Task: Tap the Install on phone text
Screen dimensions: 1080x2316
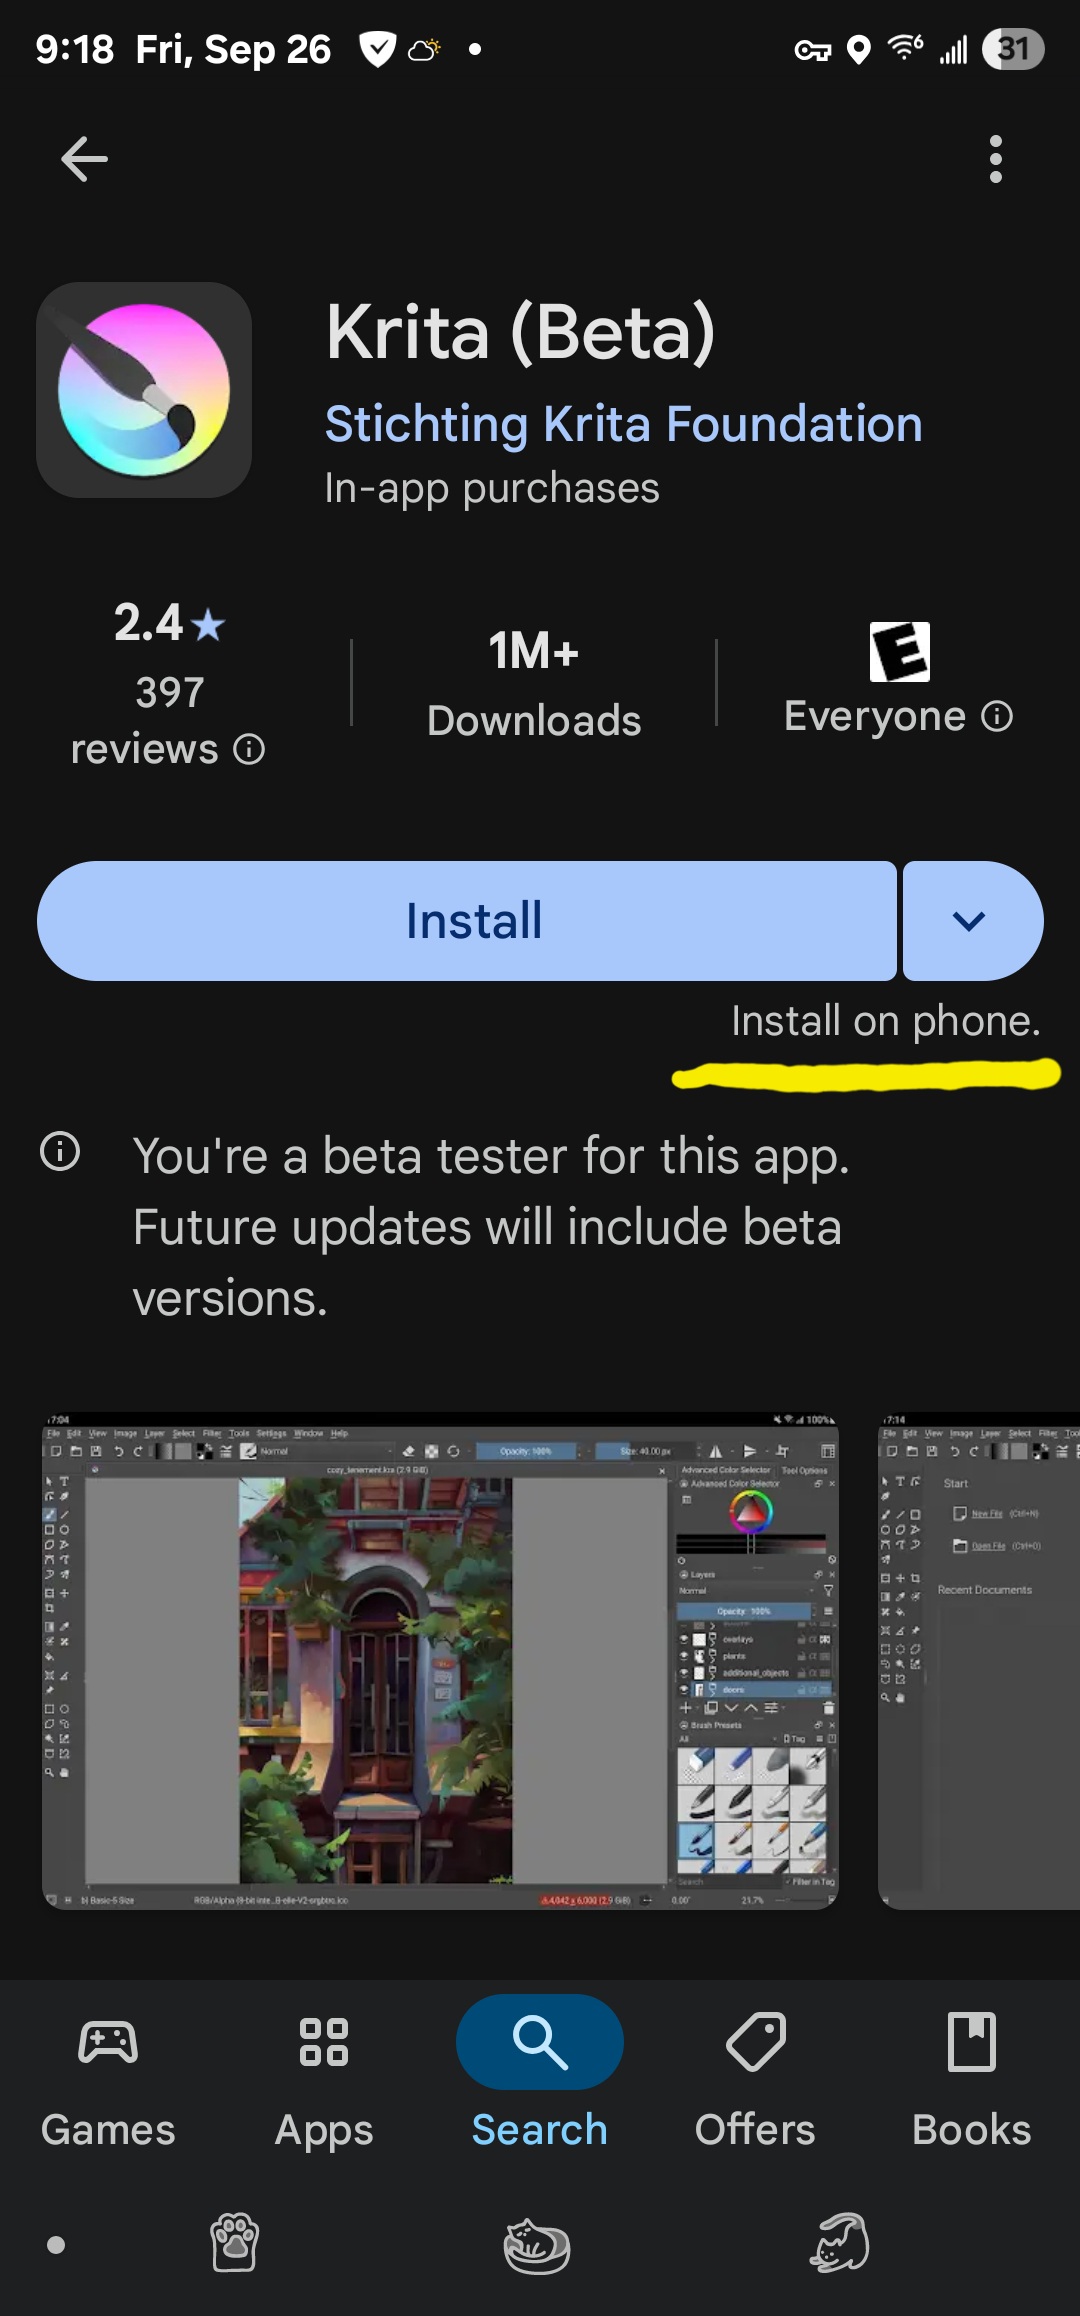Action: tap(886, 1021)
